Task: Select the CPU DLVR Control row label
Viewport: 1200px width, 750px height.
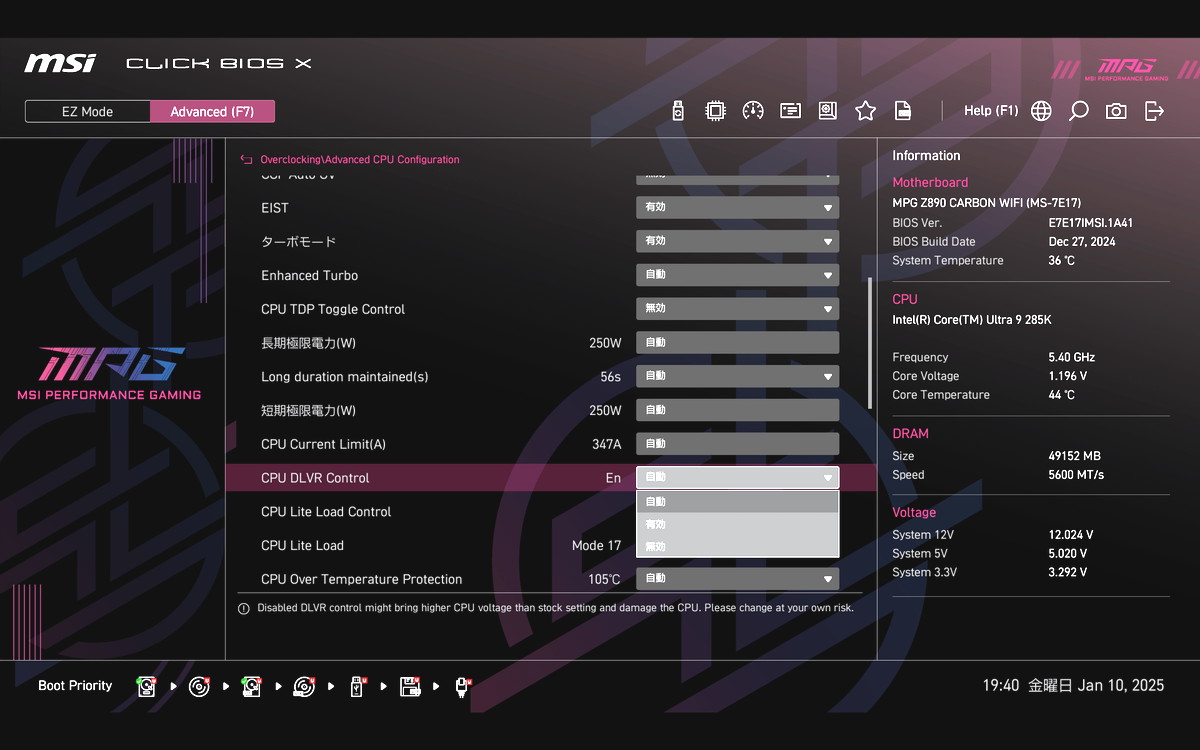Action: [315, 478]
